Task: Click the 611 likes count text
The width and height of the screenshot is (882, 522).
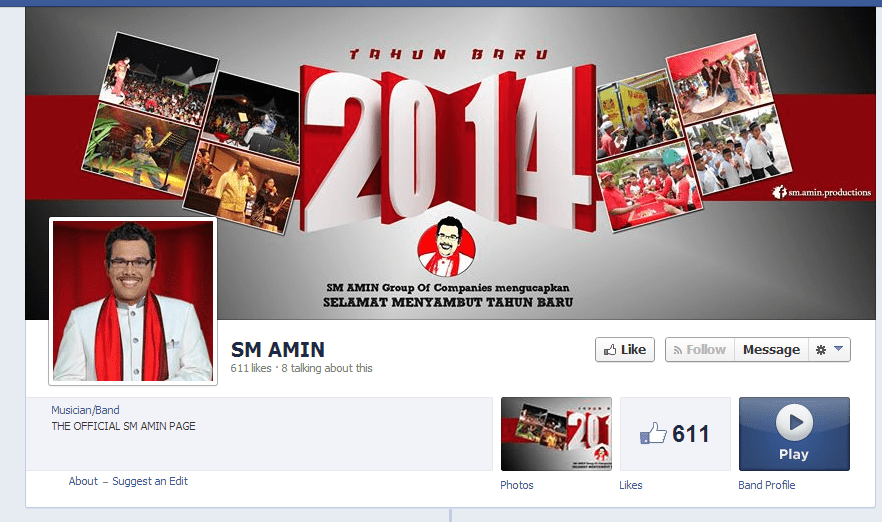Action: point(251,368)
